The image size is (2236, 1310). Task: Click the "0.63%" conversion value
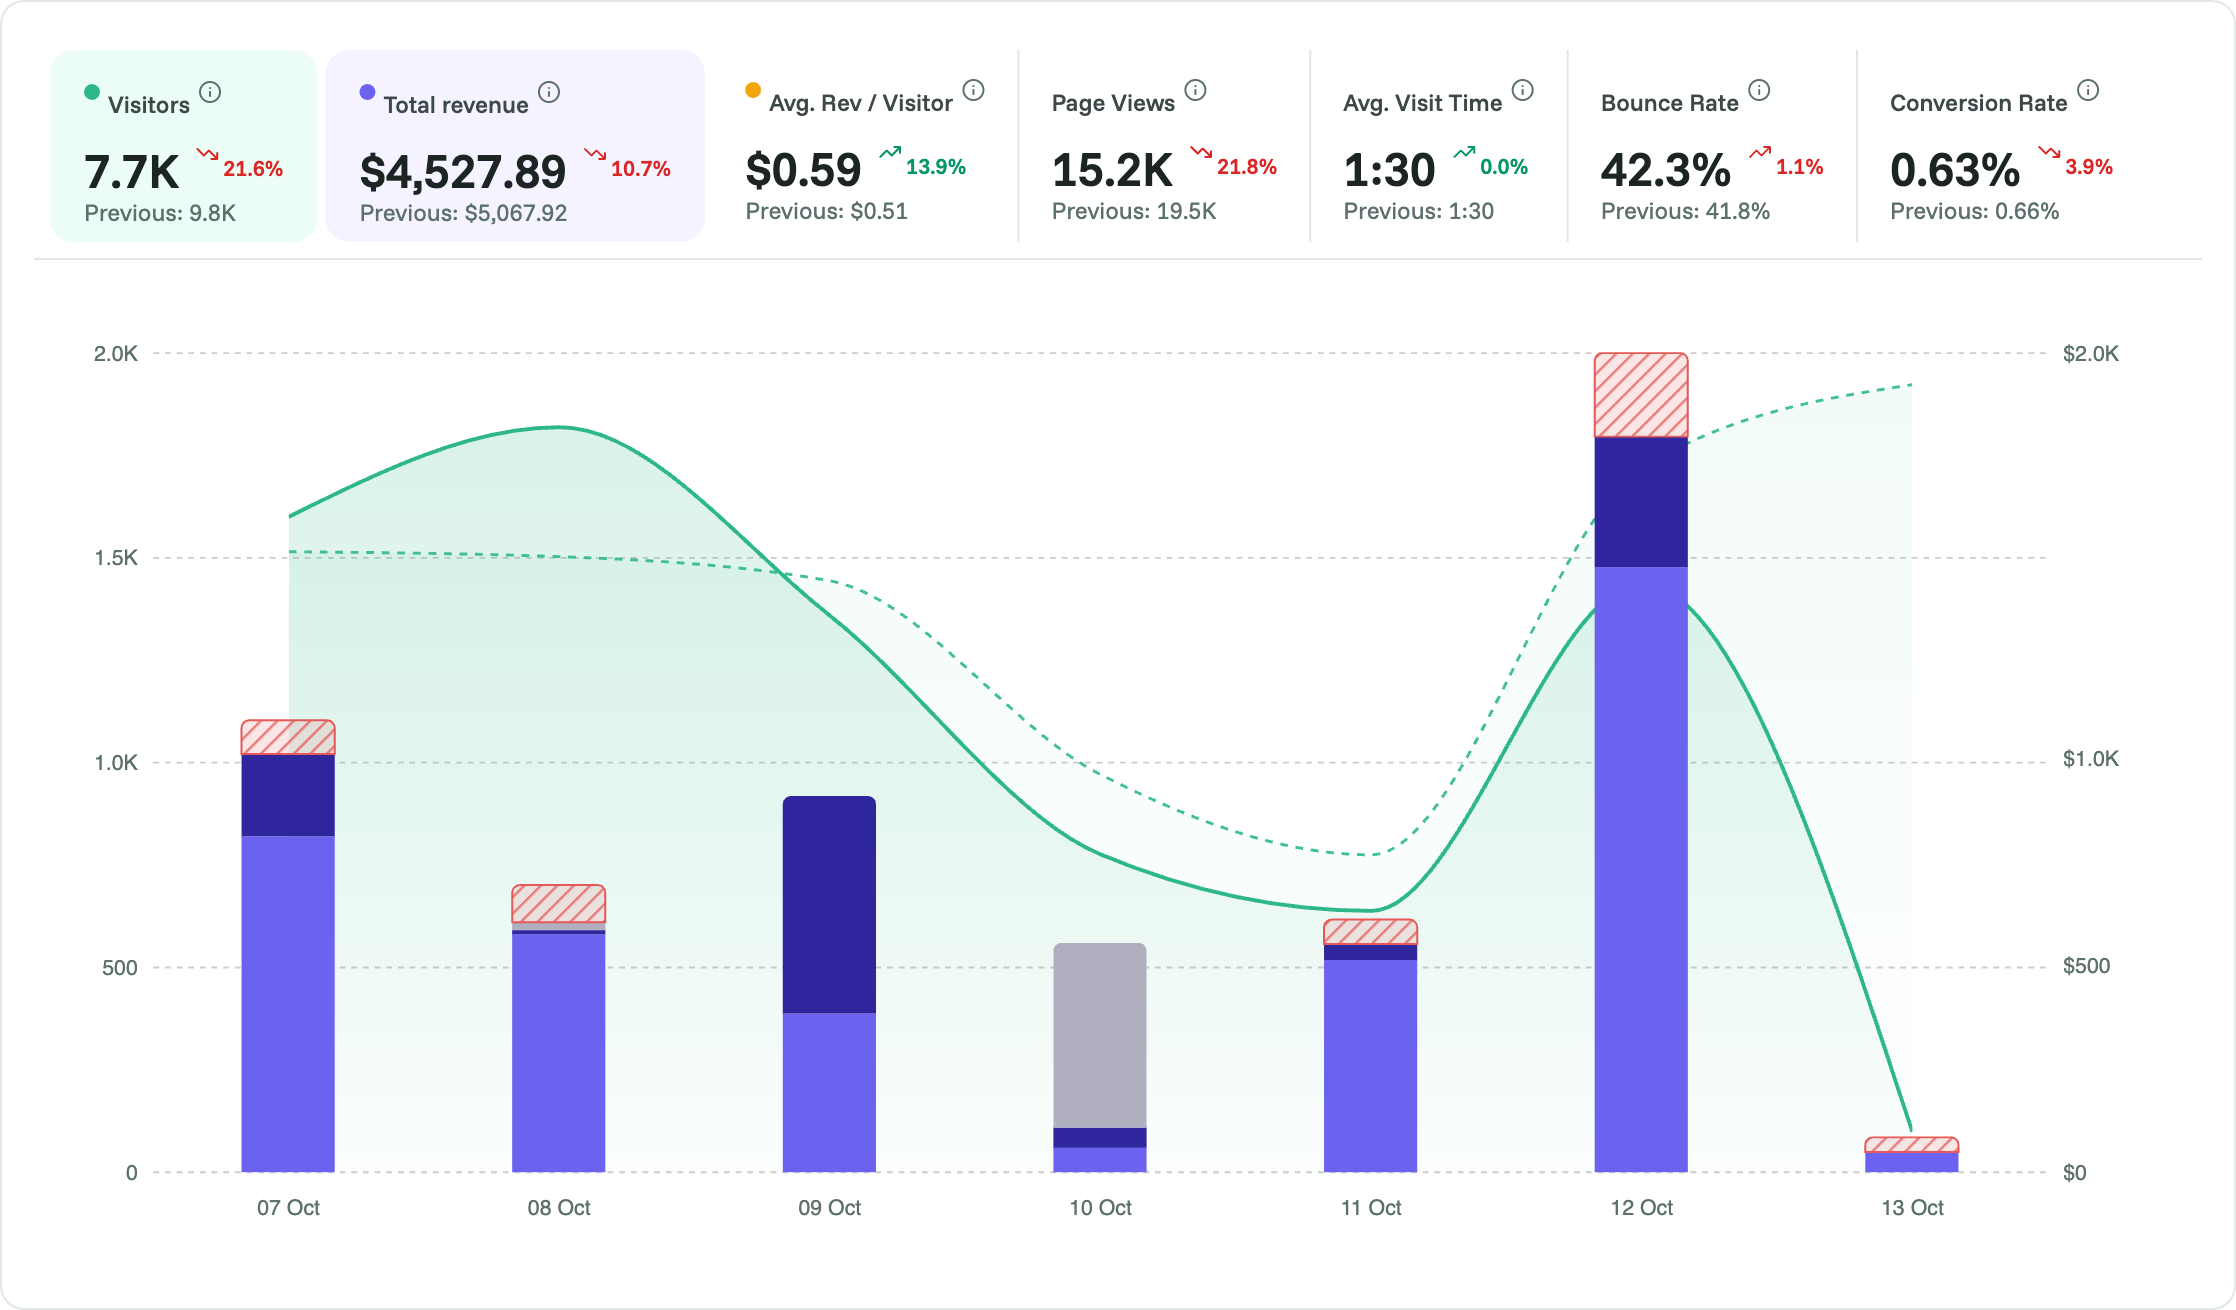click(1954, 170)
